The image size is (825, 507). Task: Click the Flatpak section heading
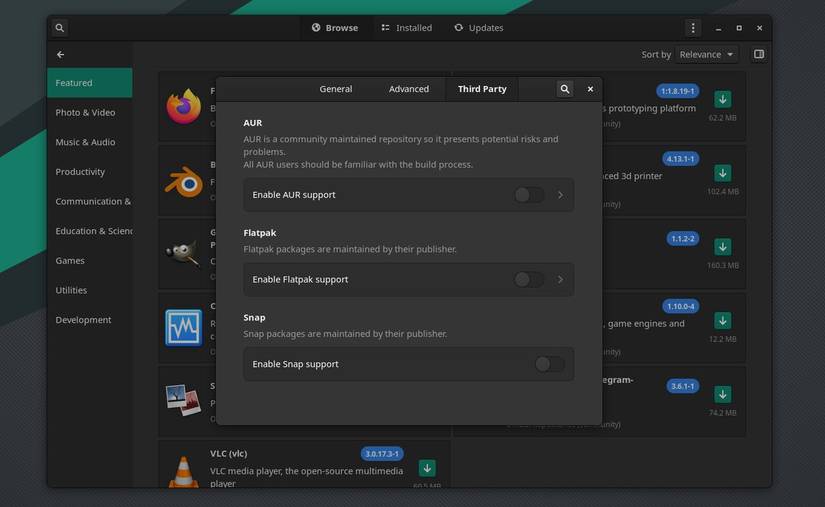pyautogui.click(x=259, y=232)
